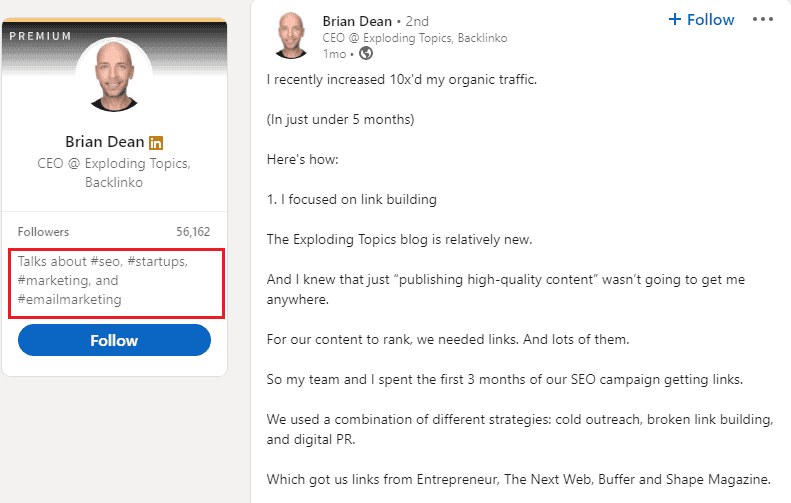This screenshot has width=791, height=503.
Task: Click the #startups hashtag
Action: pyautogui.click(x=156, y=261)
